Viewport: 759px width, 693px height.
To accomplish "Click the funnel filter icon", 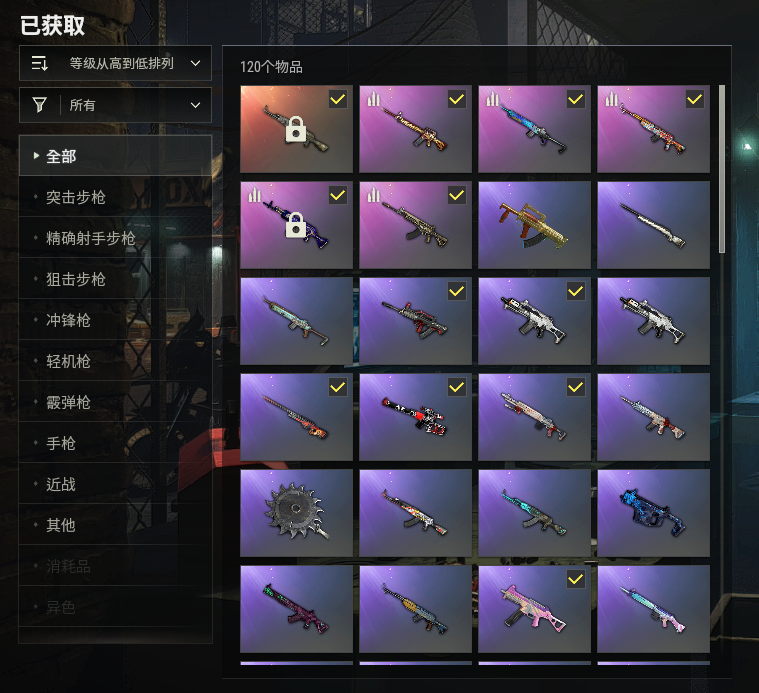I will tap(39, 105).
